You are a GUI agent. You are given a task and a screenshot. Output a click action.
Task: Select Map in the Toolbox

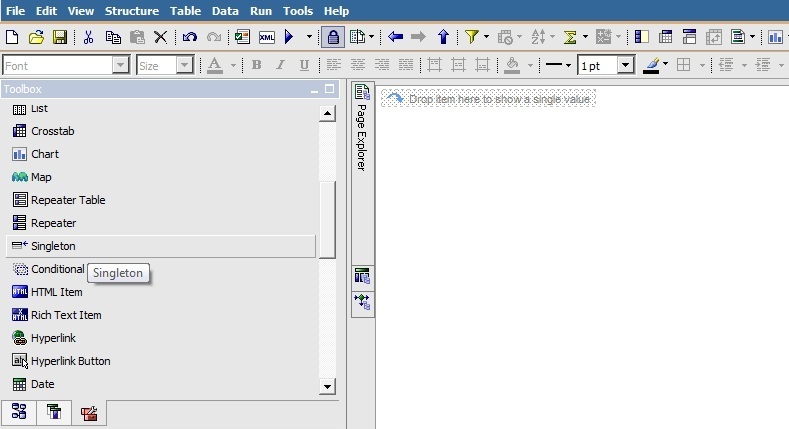click(161, 177)
